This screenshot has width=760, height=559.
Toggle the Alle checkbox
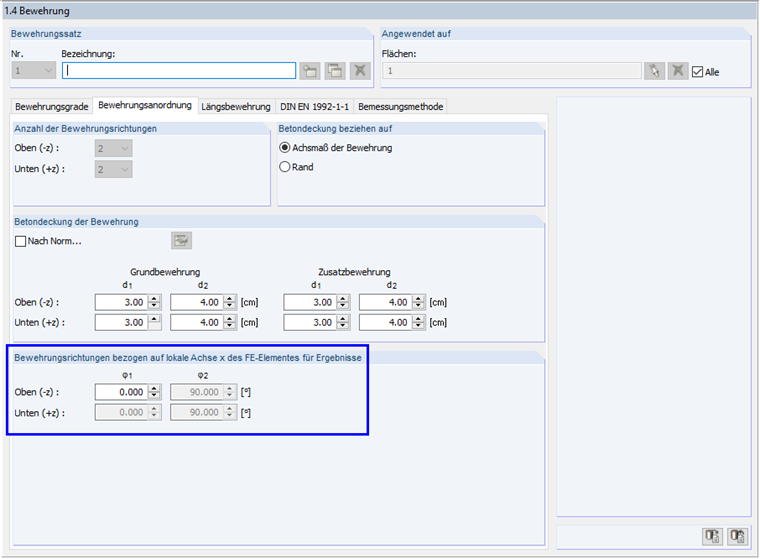tap(697, 72)
